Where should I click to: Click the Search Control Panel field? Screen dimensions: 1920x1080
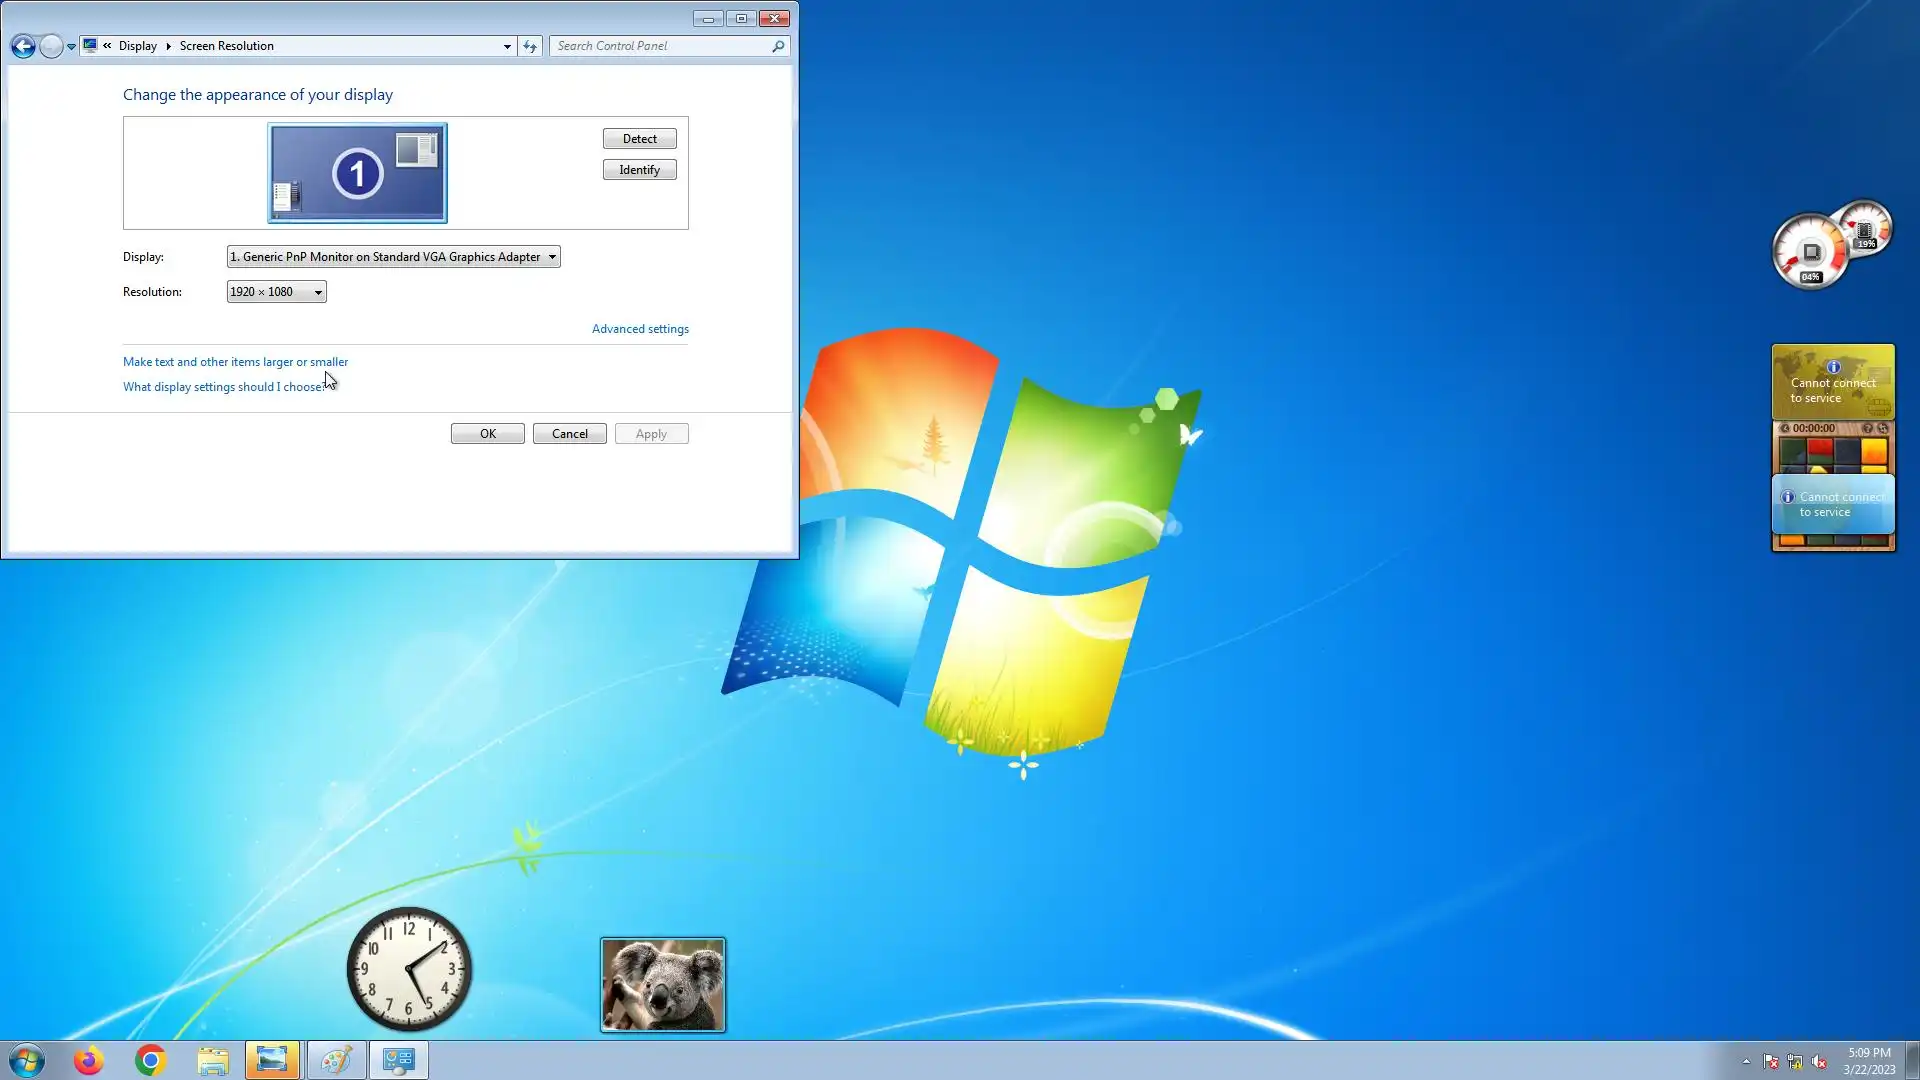point(660,46)
